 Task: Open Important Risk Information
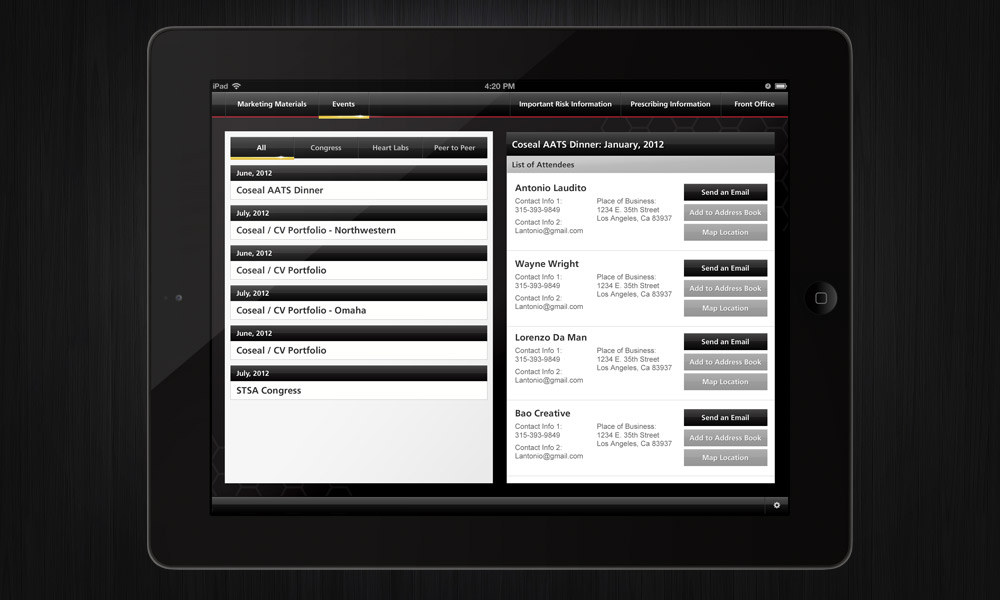(565, 104)
